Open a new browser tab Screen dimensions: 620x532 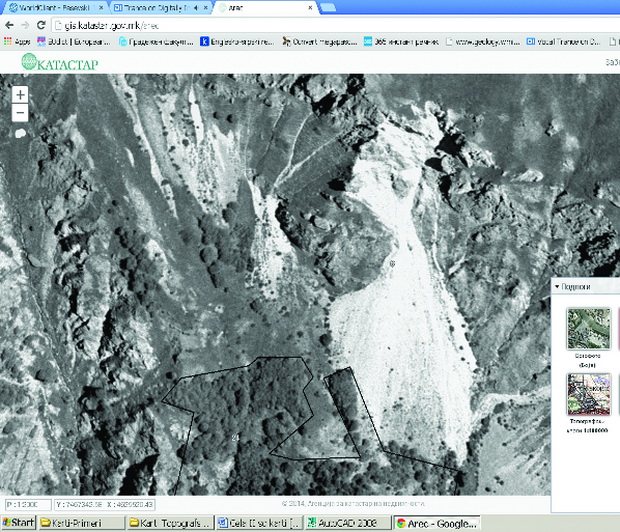pyautogui.click(x=328, y=8)
